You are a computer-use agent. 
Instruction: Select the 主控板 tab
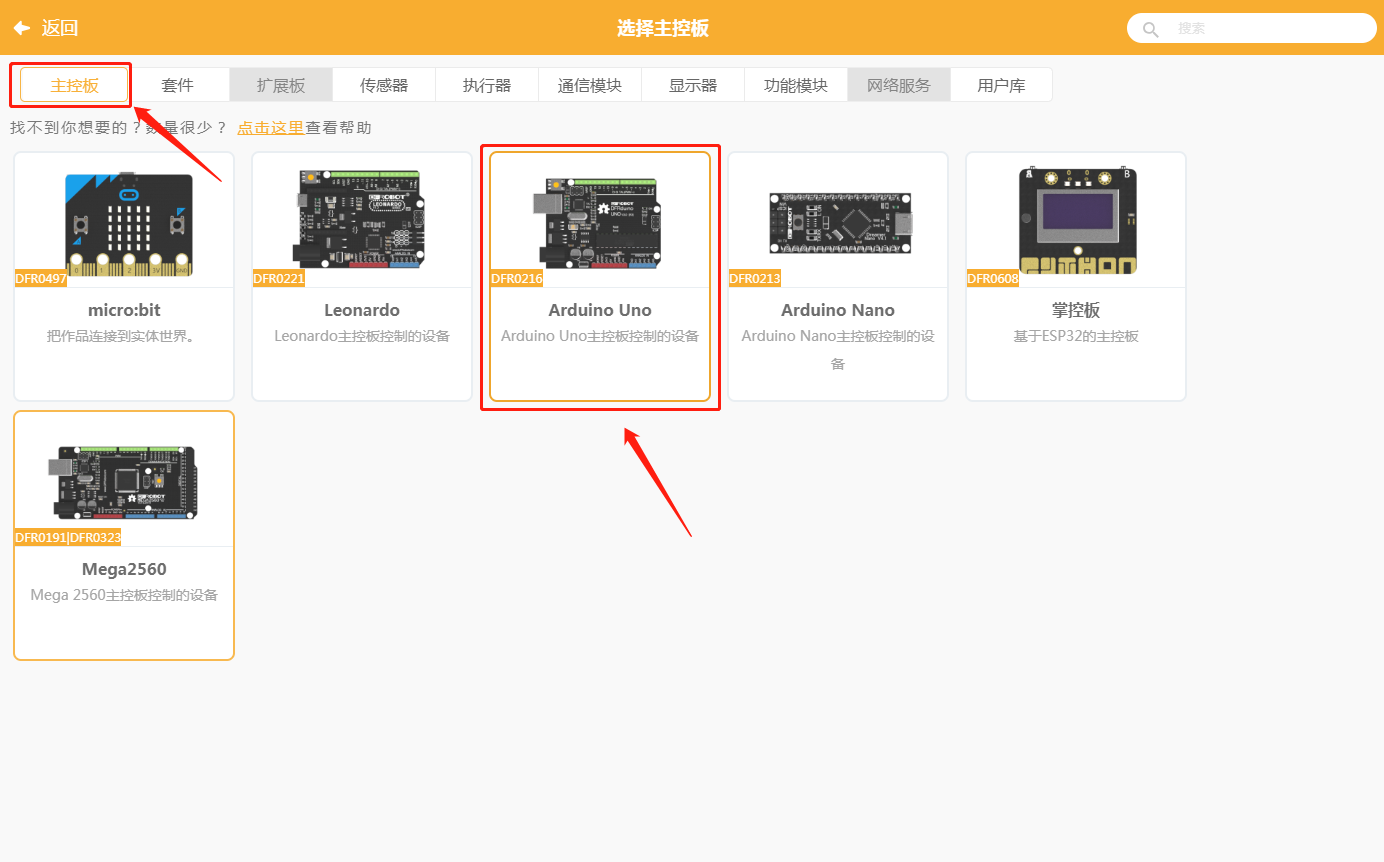pyautogui.click(x=75, y=85)
